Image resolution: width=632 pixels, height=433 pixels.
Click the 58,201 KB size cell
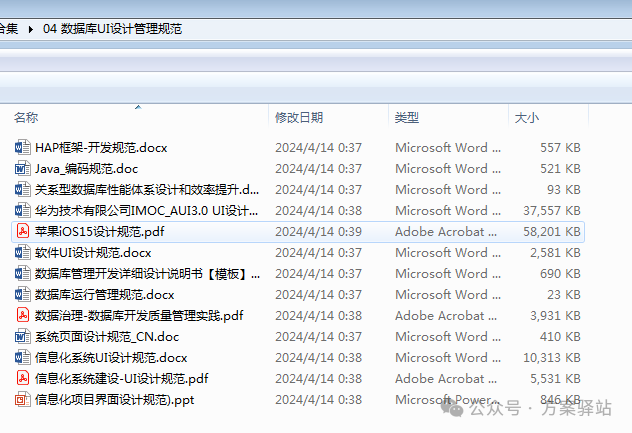coord(552,231)
